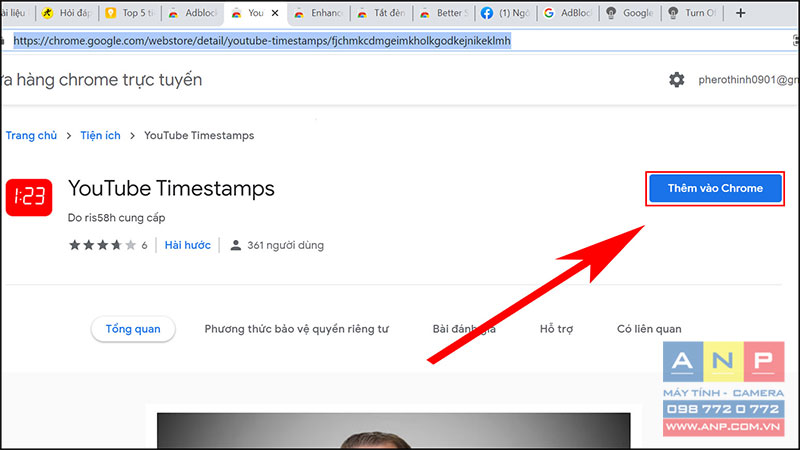This screenshot has height=450, width=800.
Task: Switch to Phương thức bảo vệ quyền riêng tư tab
Action: (296, 329)
